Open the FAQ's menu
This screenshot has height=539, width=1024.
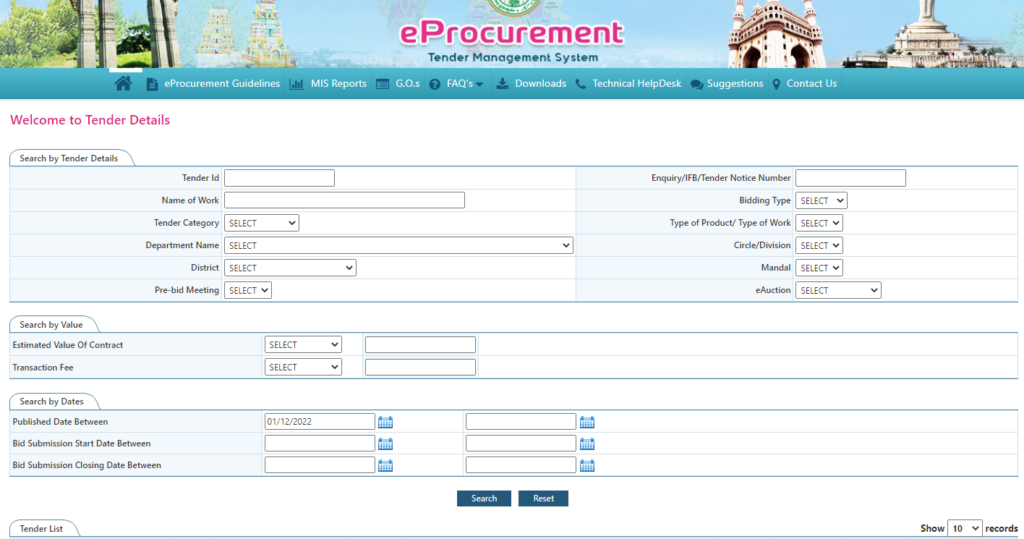(x=457, y=84)
